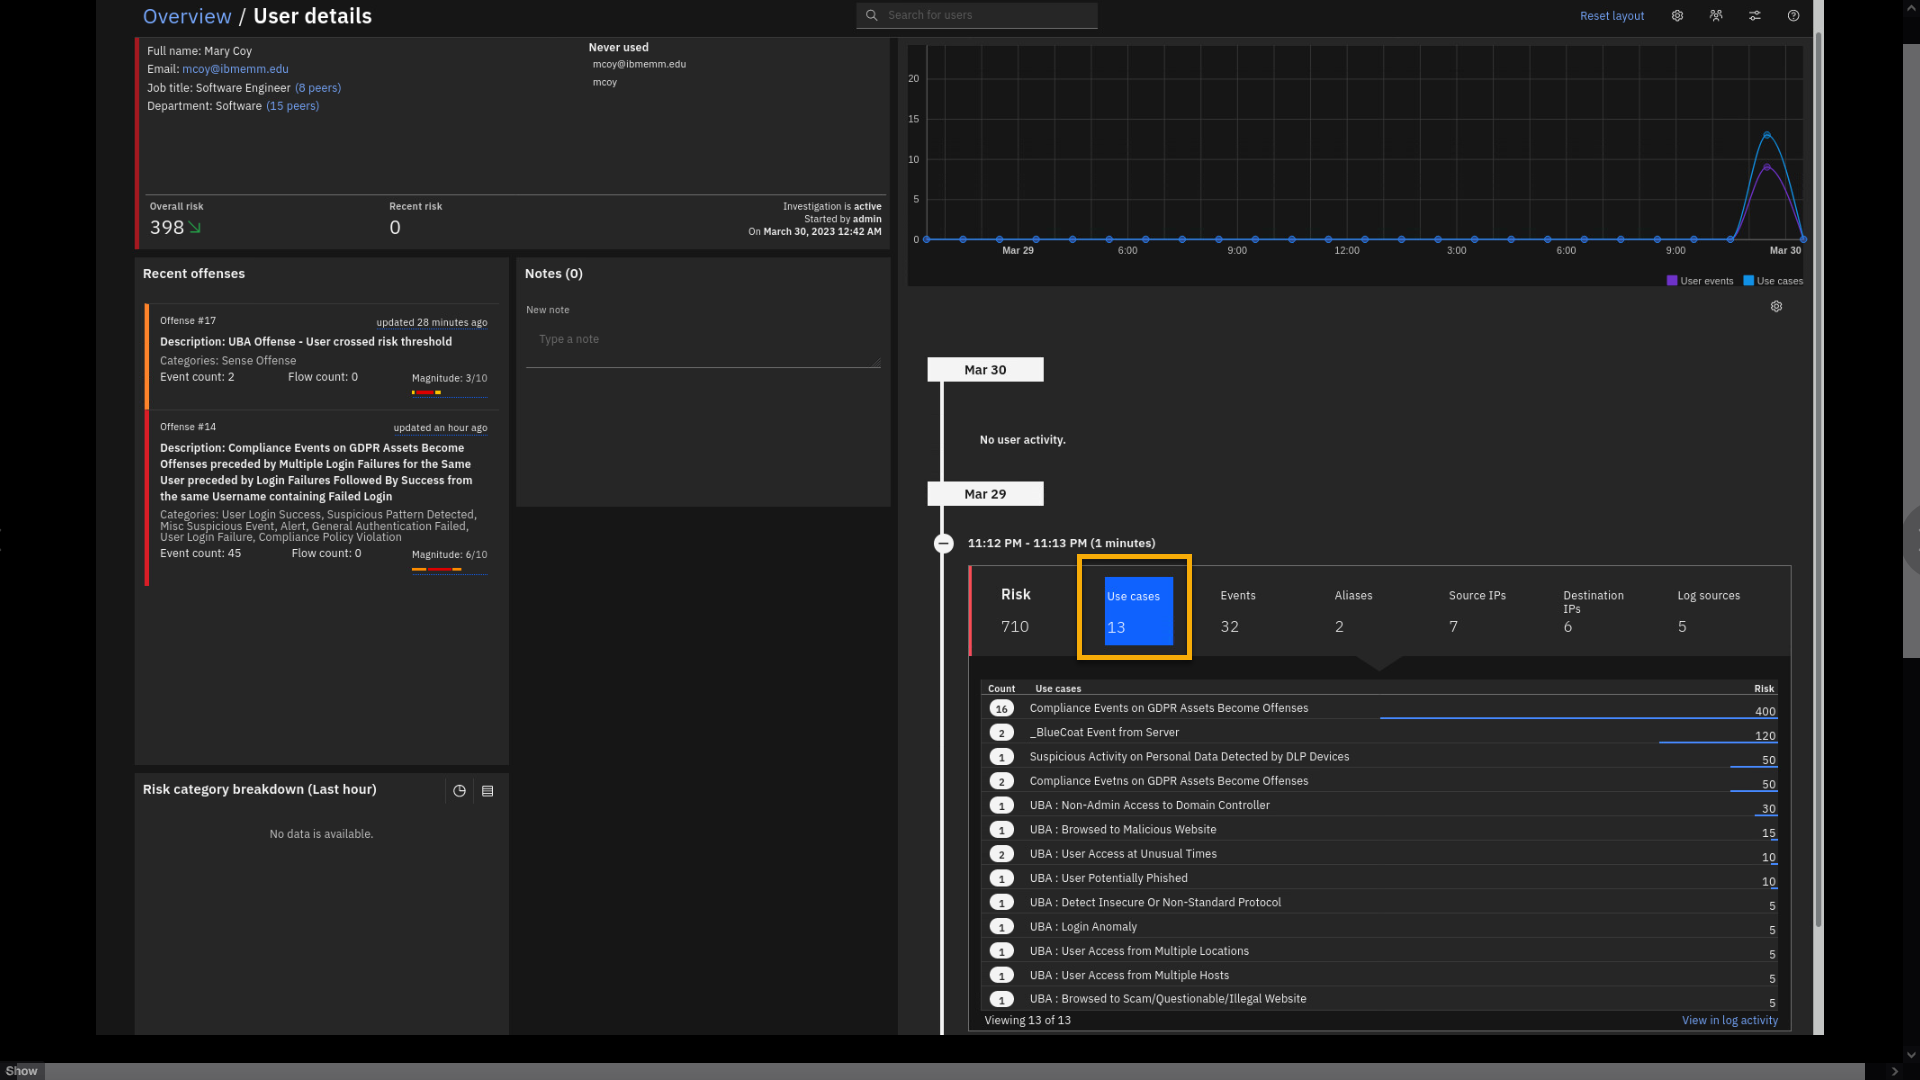Open the settings gear in top toolbar

point(1677,16)
